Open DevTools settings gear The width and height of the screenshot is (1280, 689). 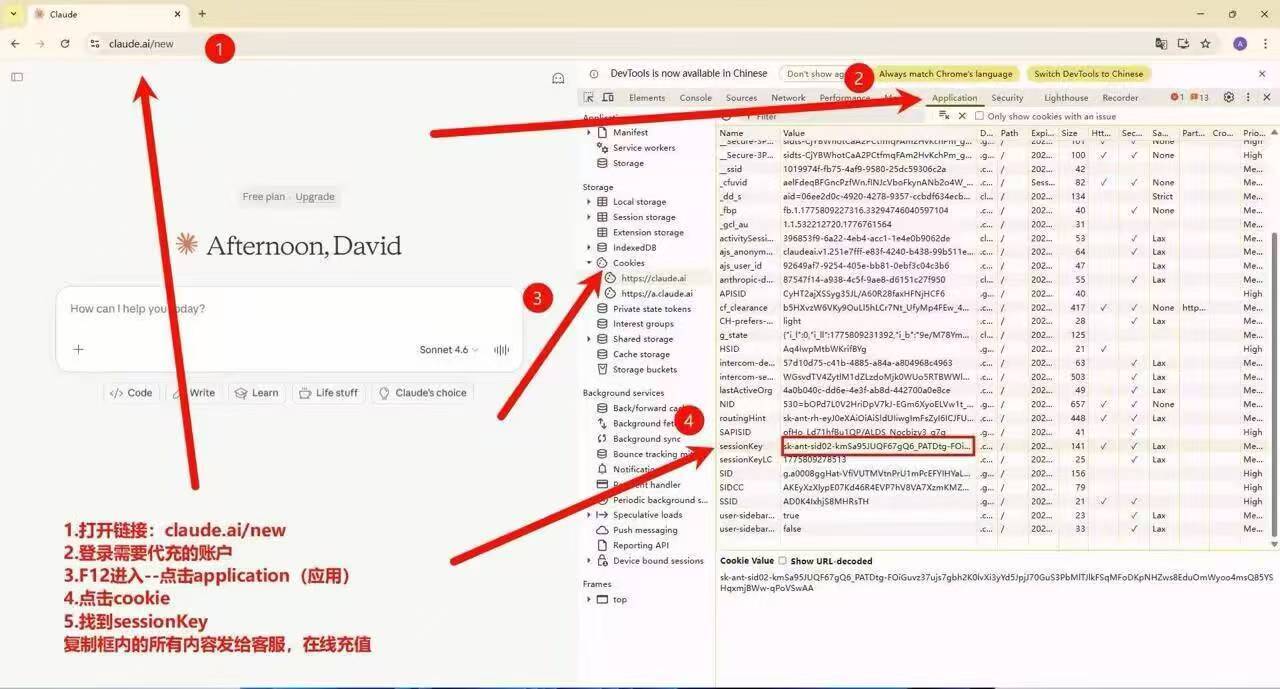point(1229,97)
